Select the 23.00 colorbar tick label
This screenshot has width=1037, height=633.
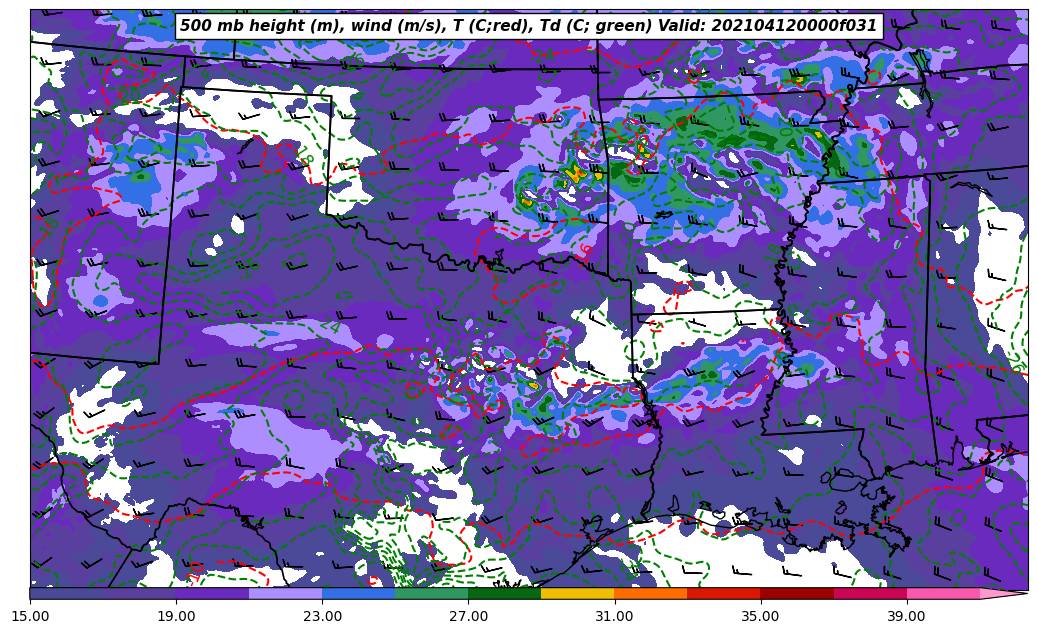(322, 616)
